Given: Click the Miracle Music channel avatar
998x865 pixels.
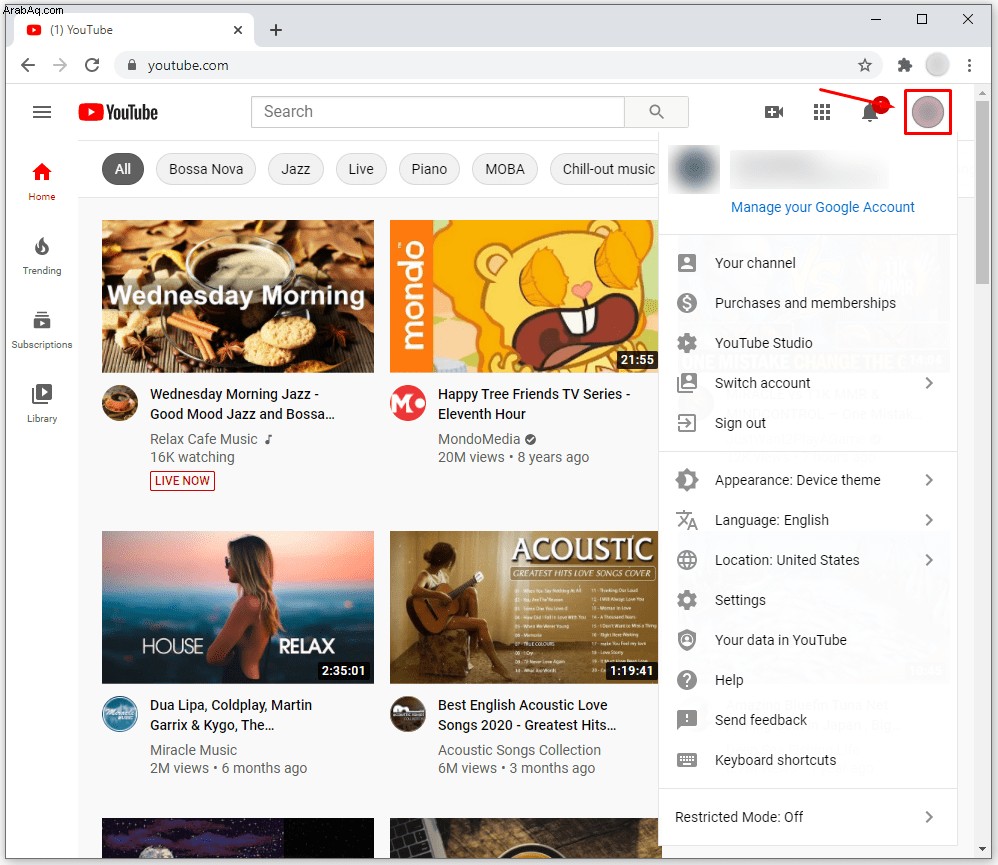Looking at the screenshot, I should pyautogui.click(x=120, y=714).
